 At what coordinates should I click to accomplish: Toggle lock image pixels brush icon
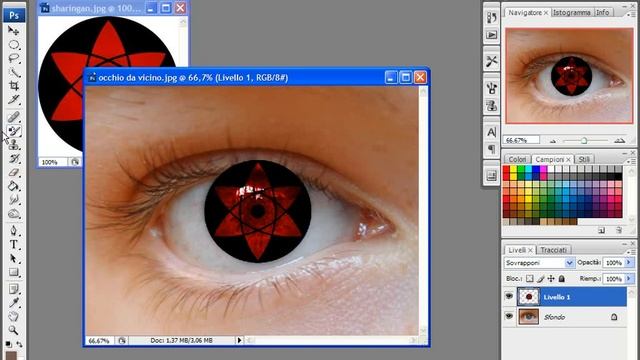(540, 279)
